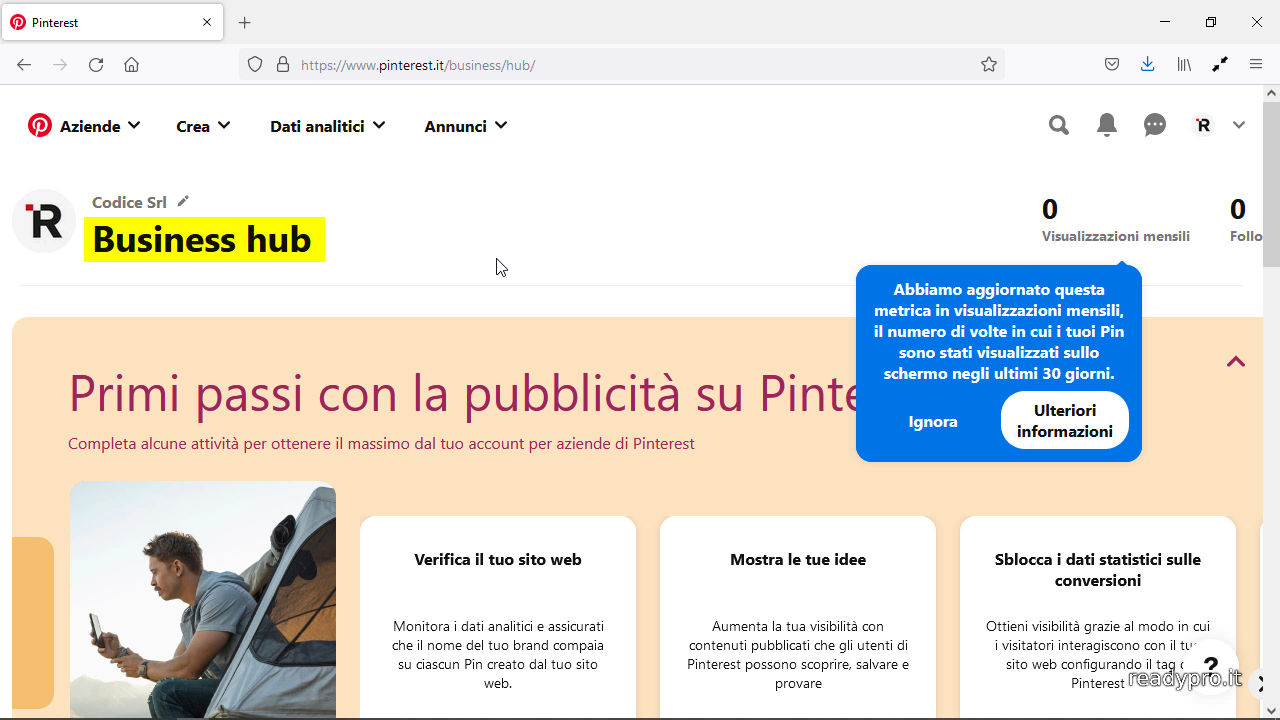1280x720 pixels.
Task: Close the Pinterest tab
Action: [207, 22]
